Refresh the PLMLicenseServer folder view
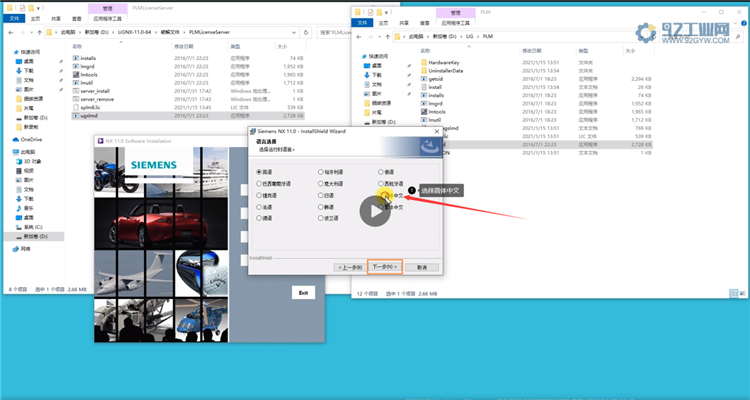Screen dimensions: 750x400 306,33
